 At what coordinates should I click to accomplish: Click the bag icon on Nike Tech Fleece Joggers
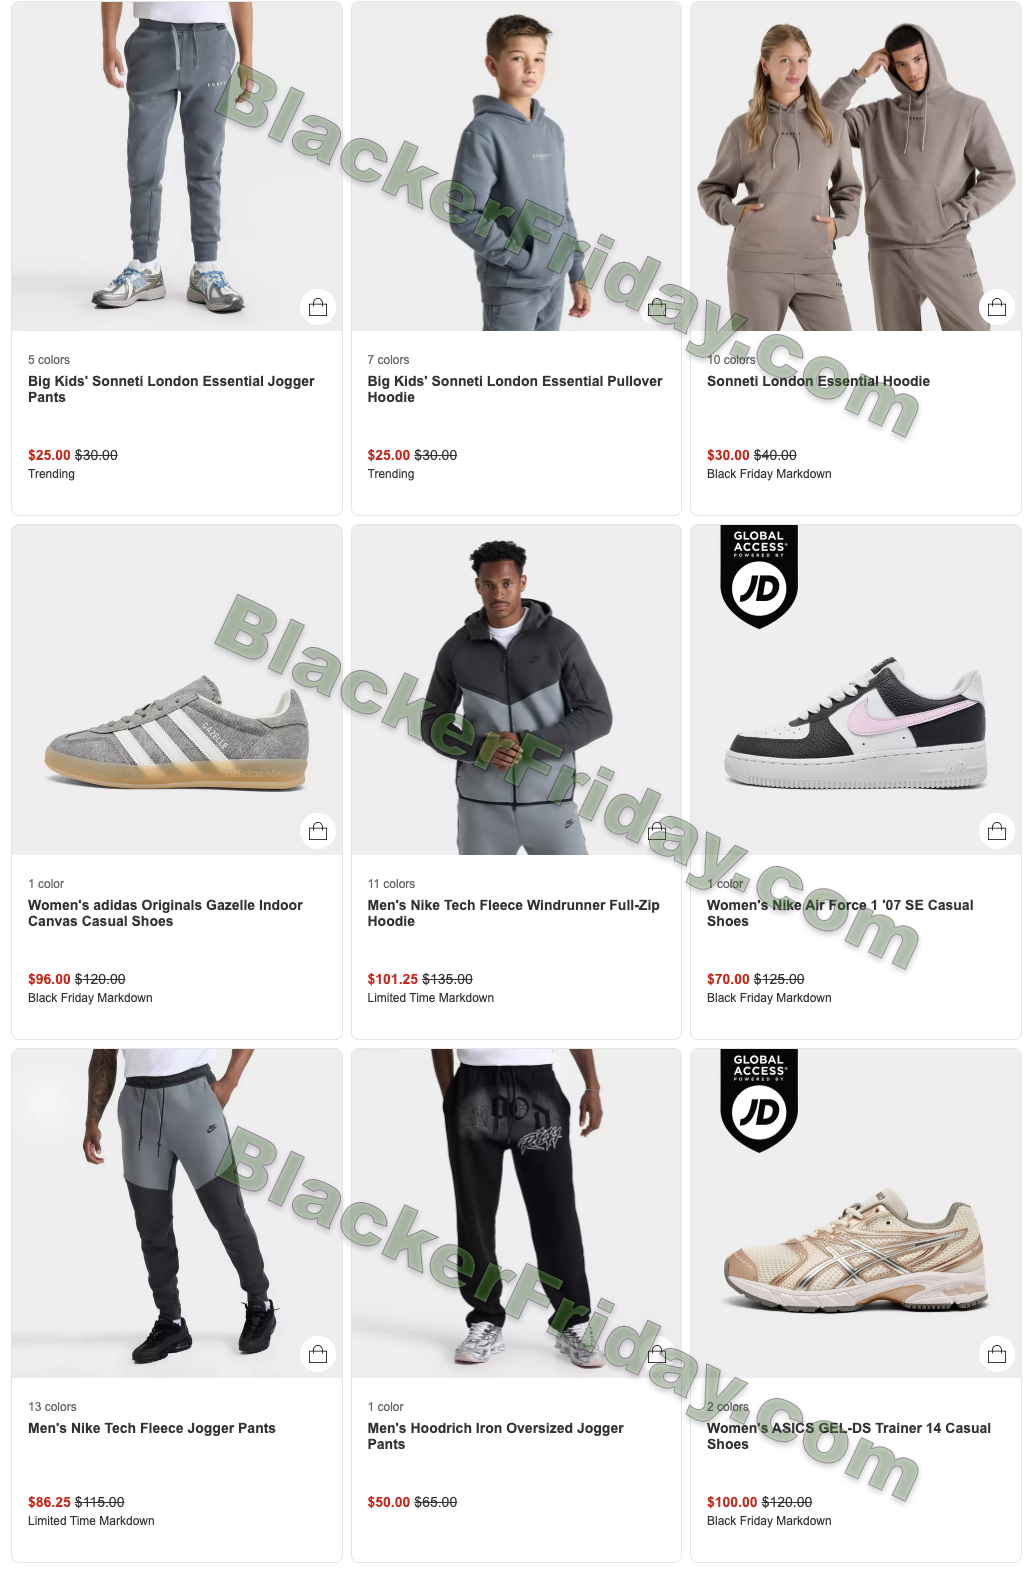click(318, 1354)
